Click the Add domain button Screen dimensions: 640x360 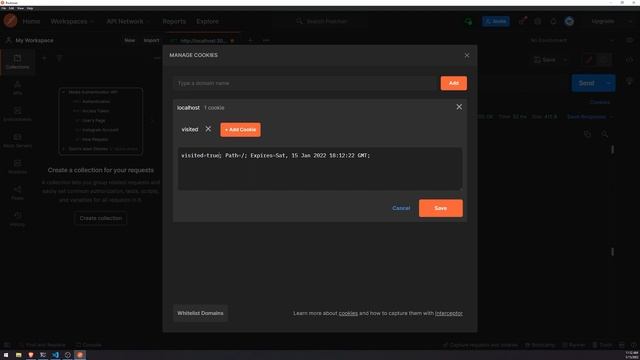tap(453, 83)
